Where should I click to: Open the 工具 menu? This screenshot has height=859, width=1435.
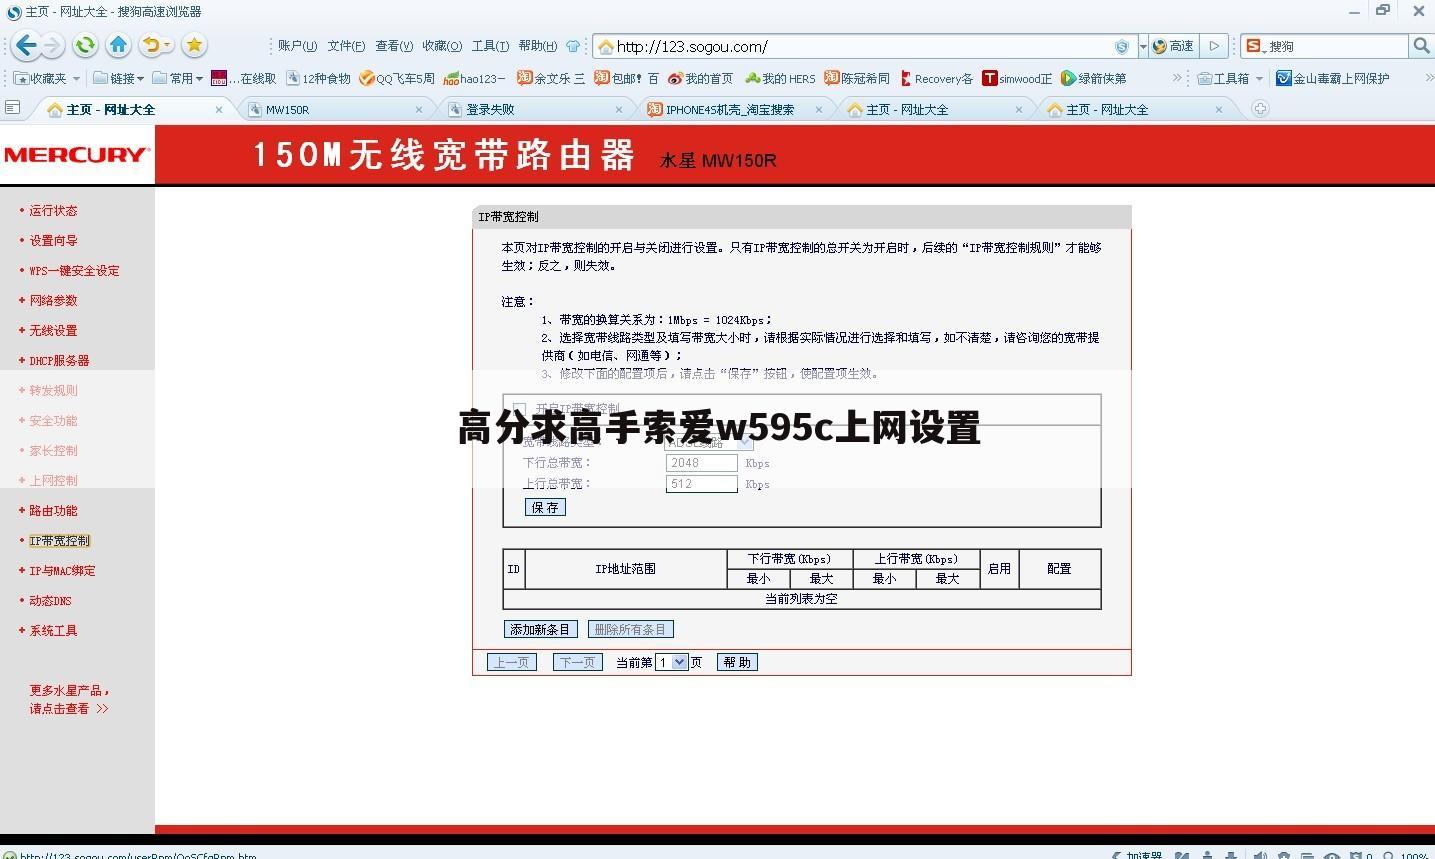(x=490, y=46)
